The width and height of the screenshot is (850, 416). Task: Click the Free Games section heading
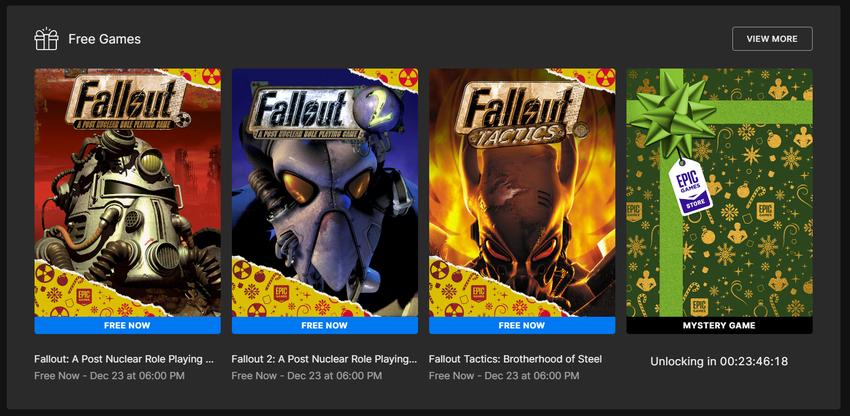(104, 39)
